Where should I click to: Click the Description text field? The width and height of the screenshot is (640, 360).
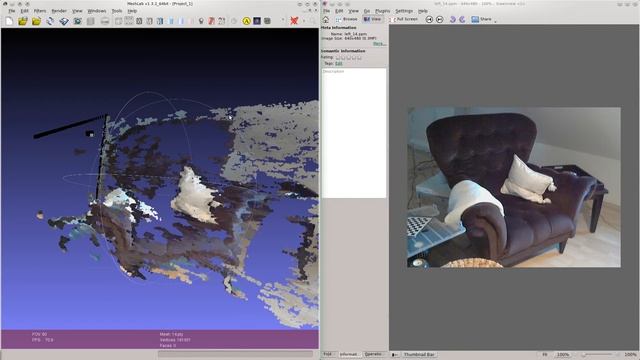click(x=354, y=133)
